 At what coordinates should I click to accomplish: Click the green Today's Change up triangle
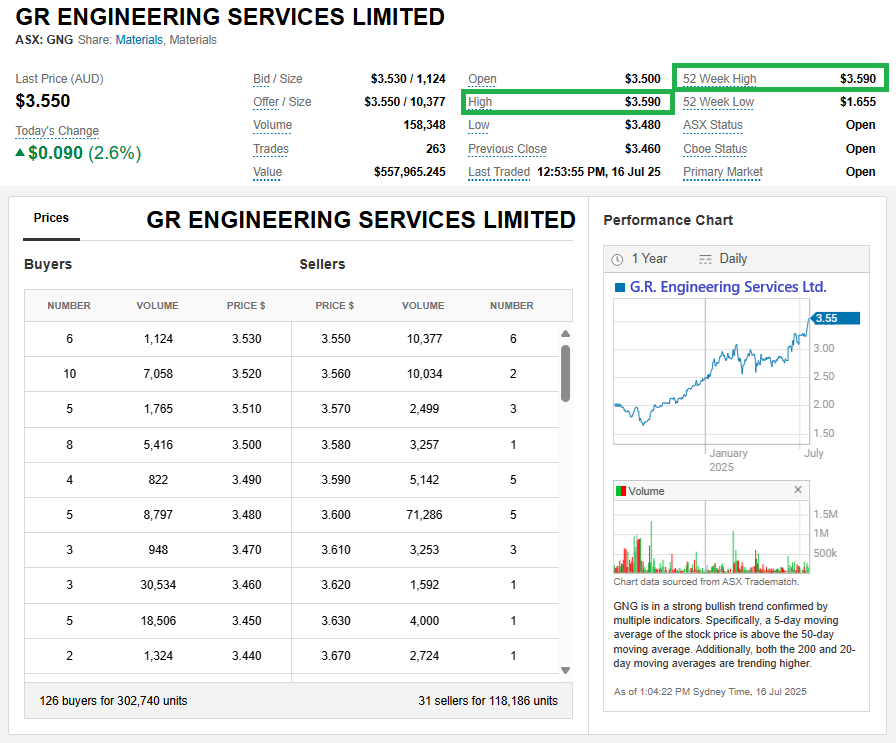pyautogui.click(x=20, y=153)
